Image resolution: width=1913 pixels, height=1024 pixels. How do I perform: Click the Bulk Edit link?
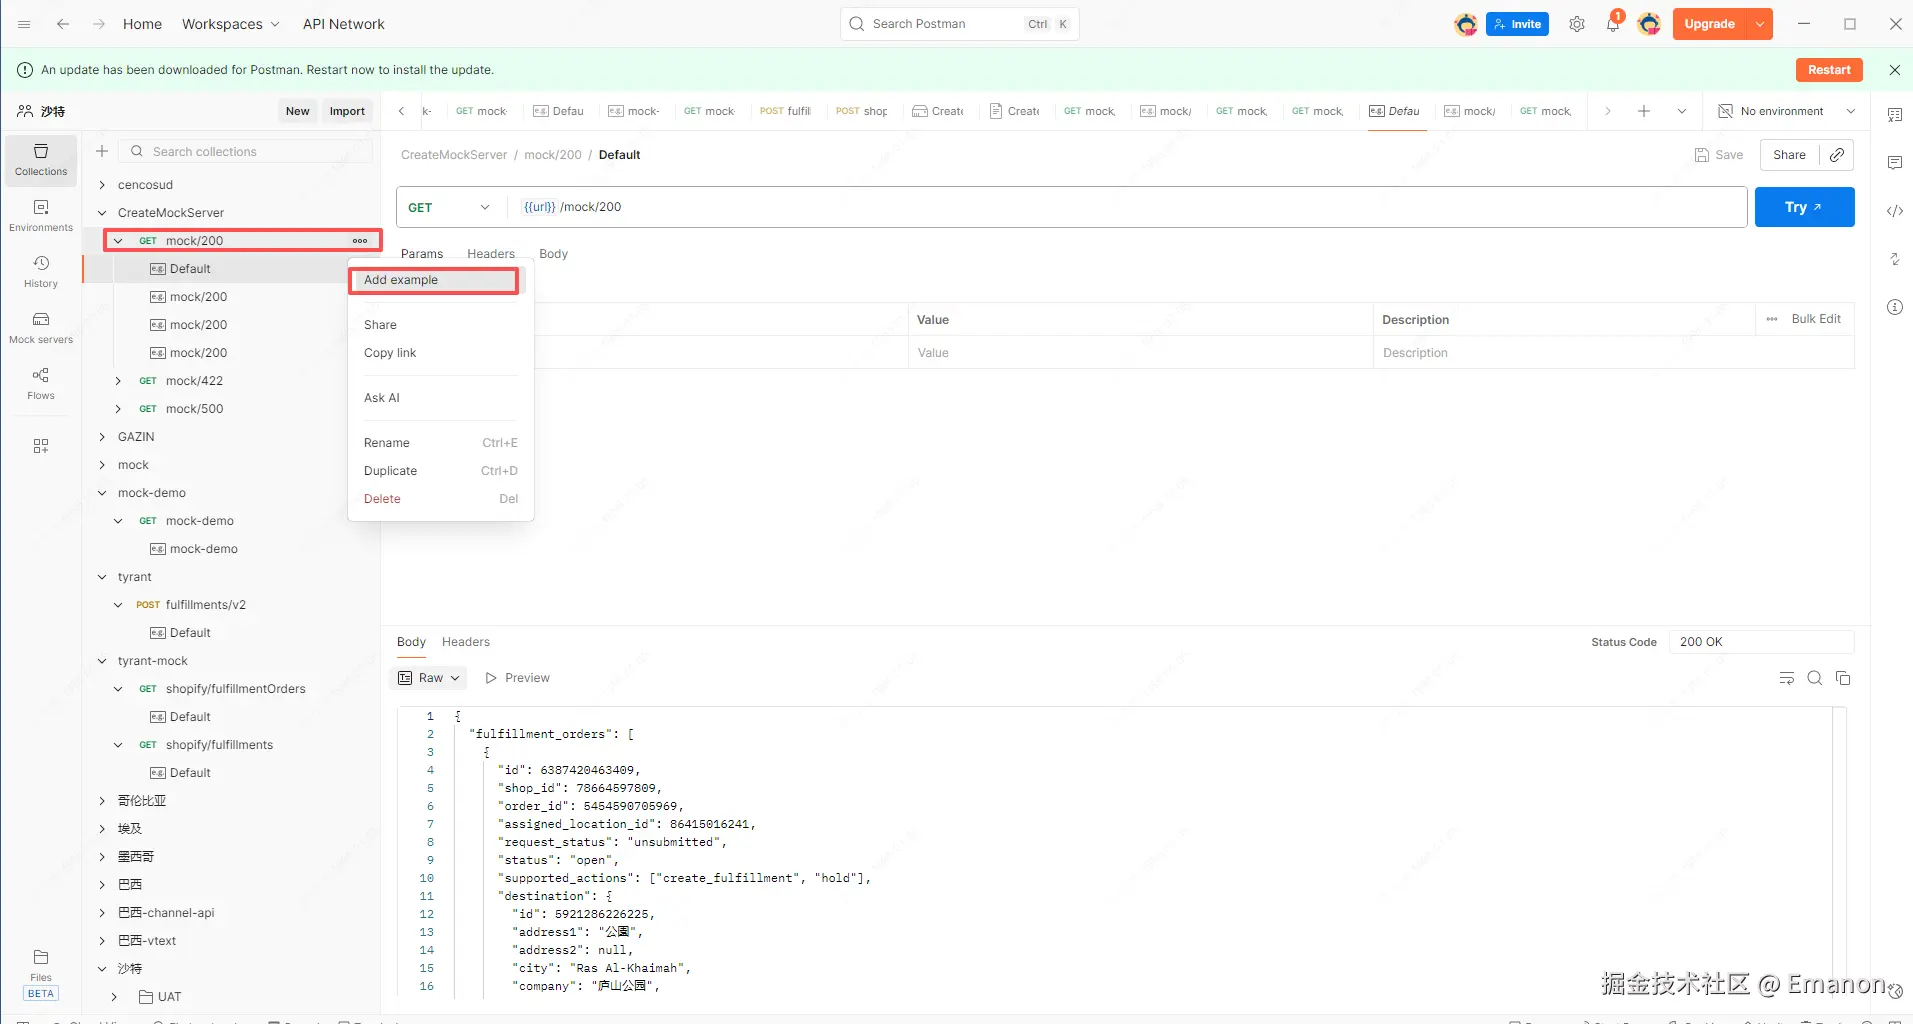click(x=1815, y=319)
